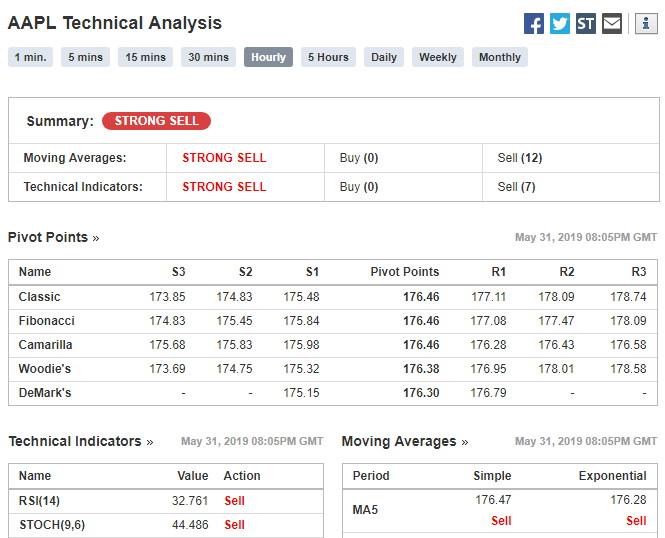Click Fibonacci R2 value 177.47
Viewport: 665px width, 538px height.
[x=556, y=321]
